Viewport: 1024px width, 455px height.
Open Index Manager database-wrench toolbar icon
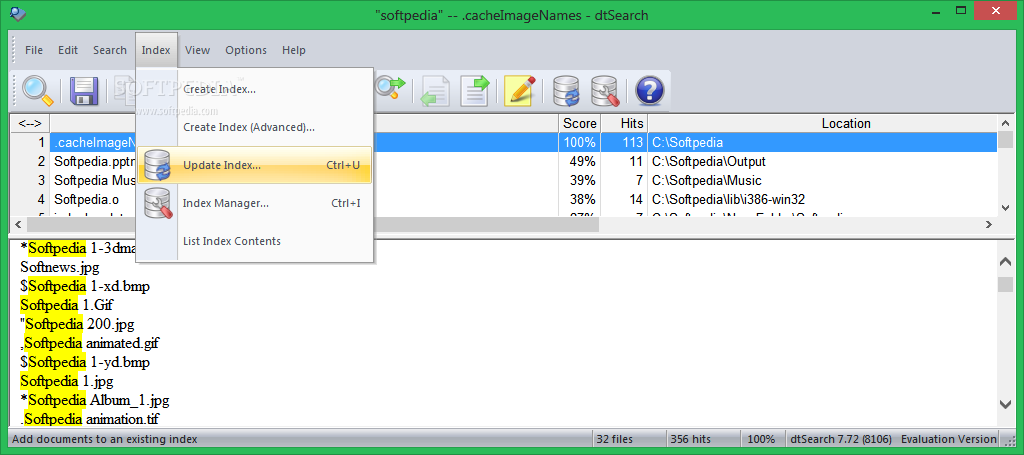605,91
